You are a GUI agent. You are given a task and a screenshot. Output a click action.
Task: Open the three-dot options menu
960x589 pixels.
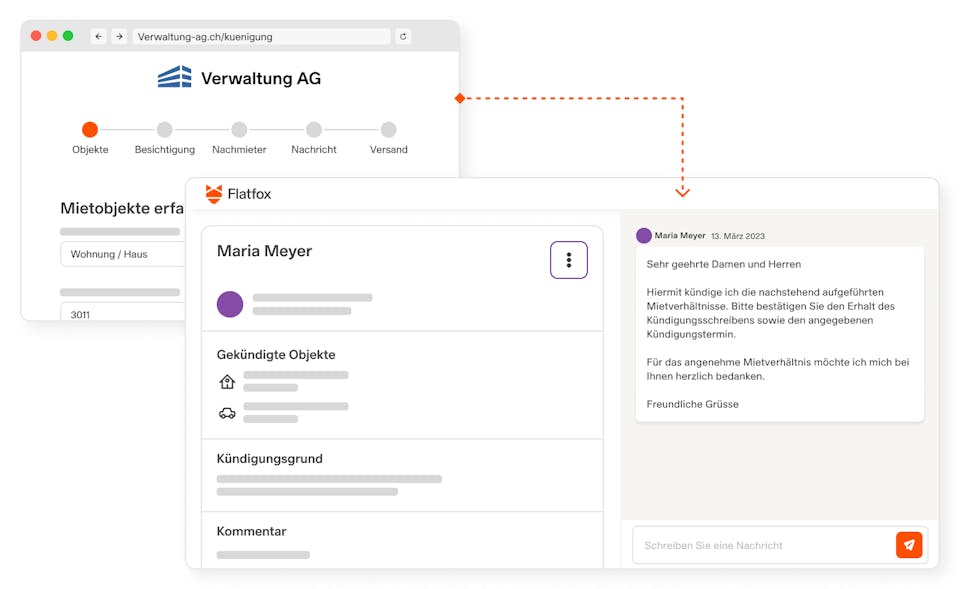click(568, 260)
